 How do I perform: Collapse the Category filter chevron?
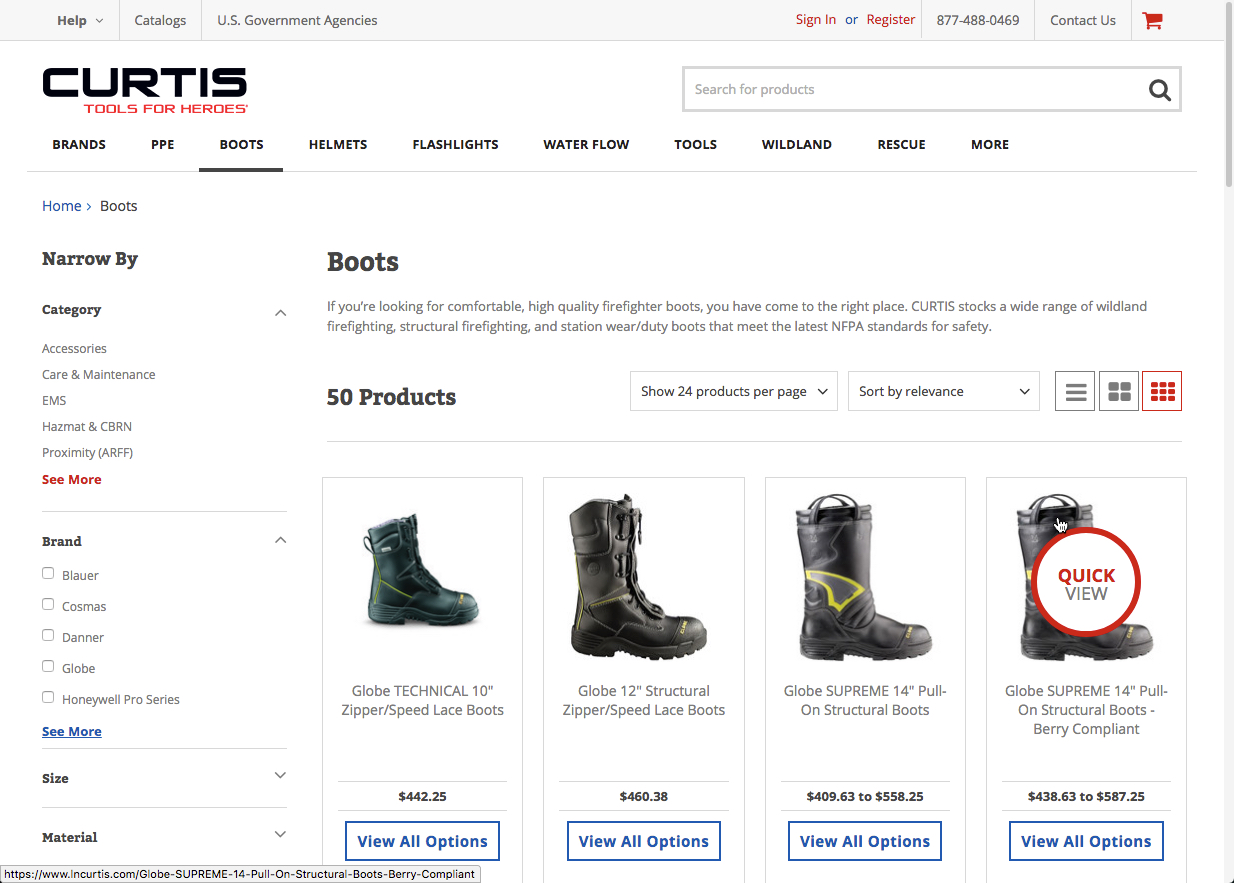click(280, 312)
